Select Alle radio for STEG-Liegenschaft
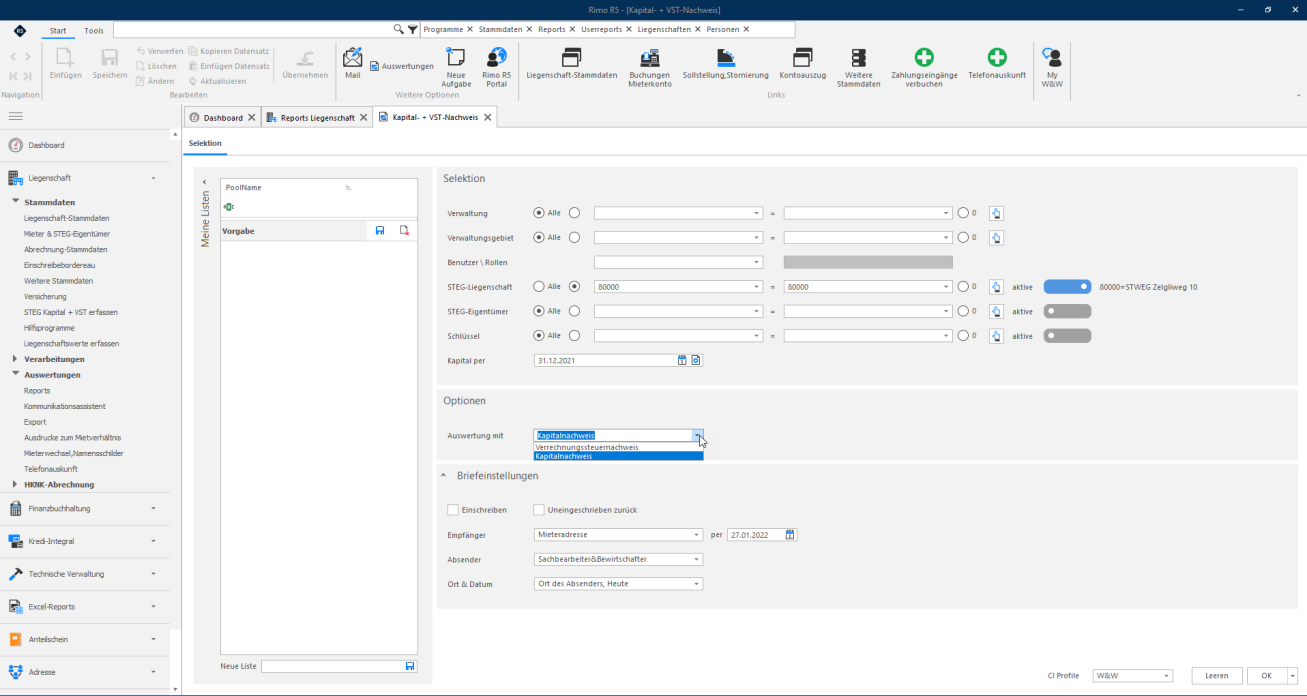 [539, 286]
